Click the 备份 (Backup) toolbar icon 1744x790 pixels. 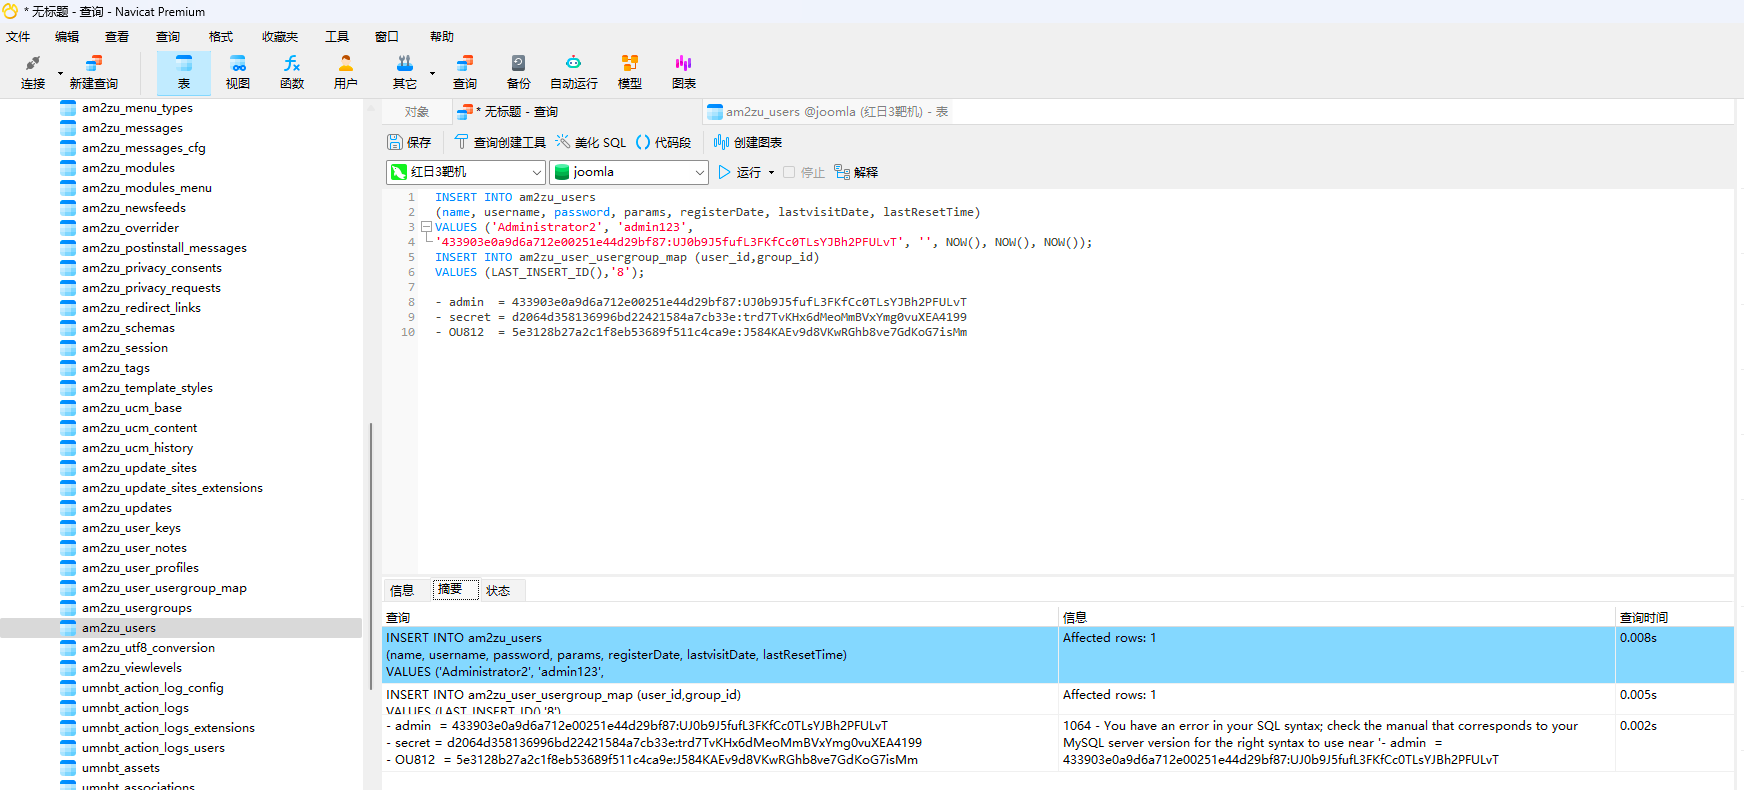pos(518,72)
